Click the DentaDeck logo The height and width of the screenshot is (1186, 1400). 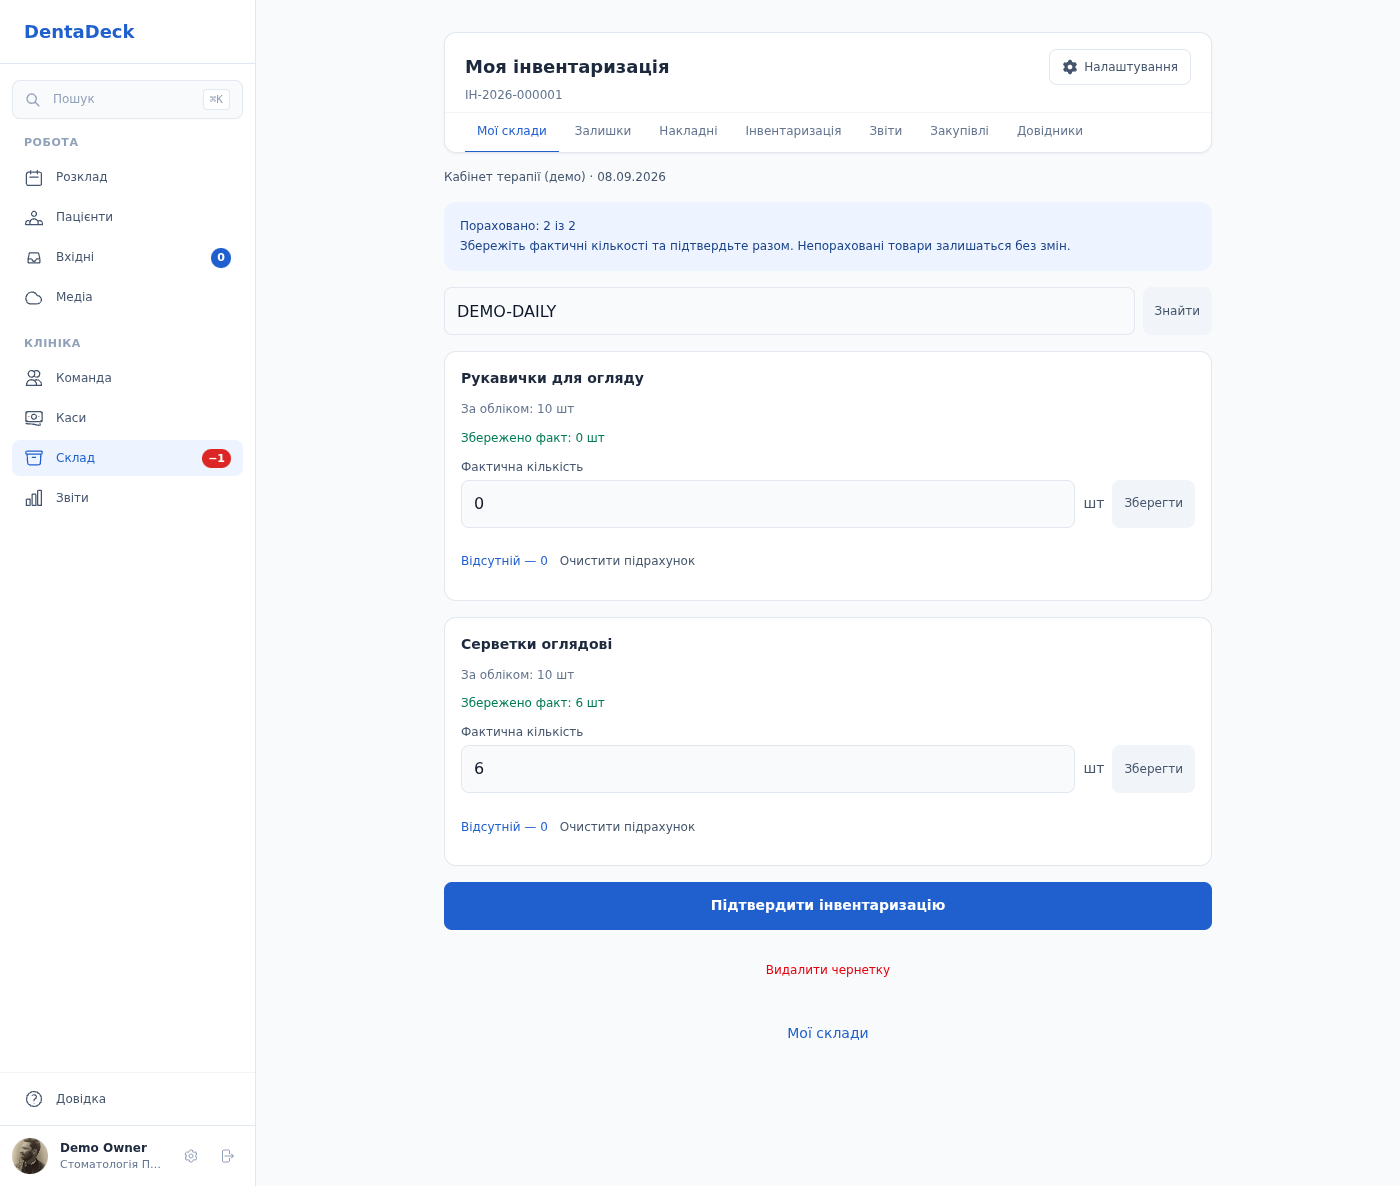tap(79, 32)
